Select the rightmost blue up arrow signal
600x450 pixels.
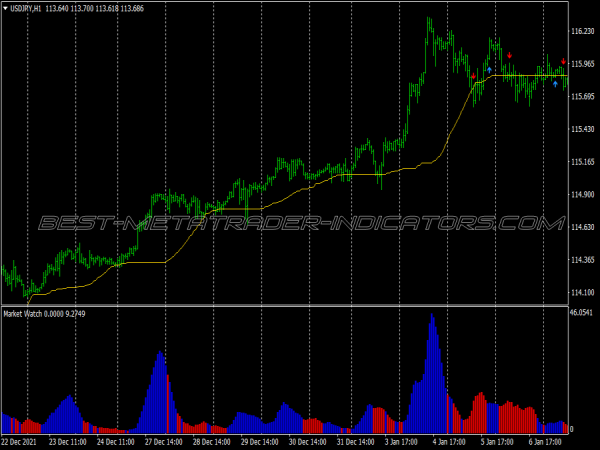[555, 84]
